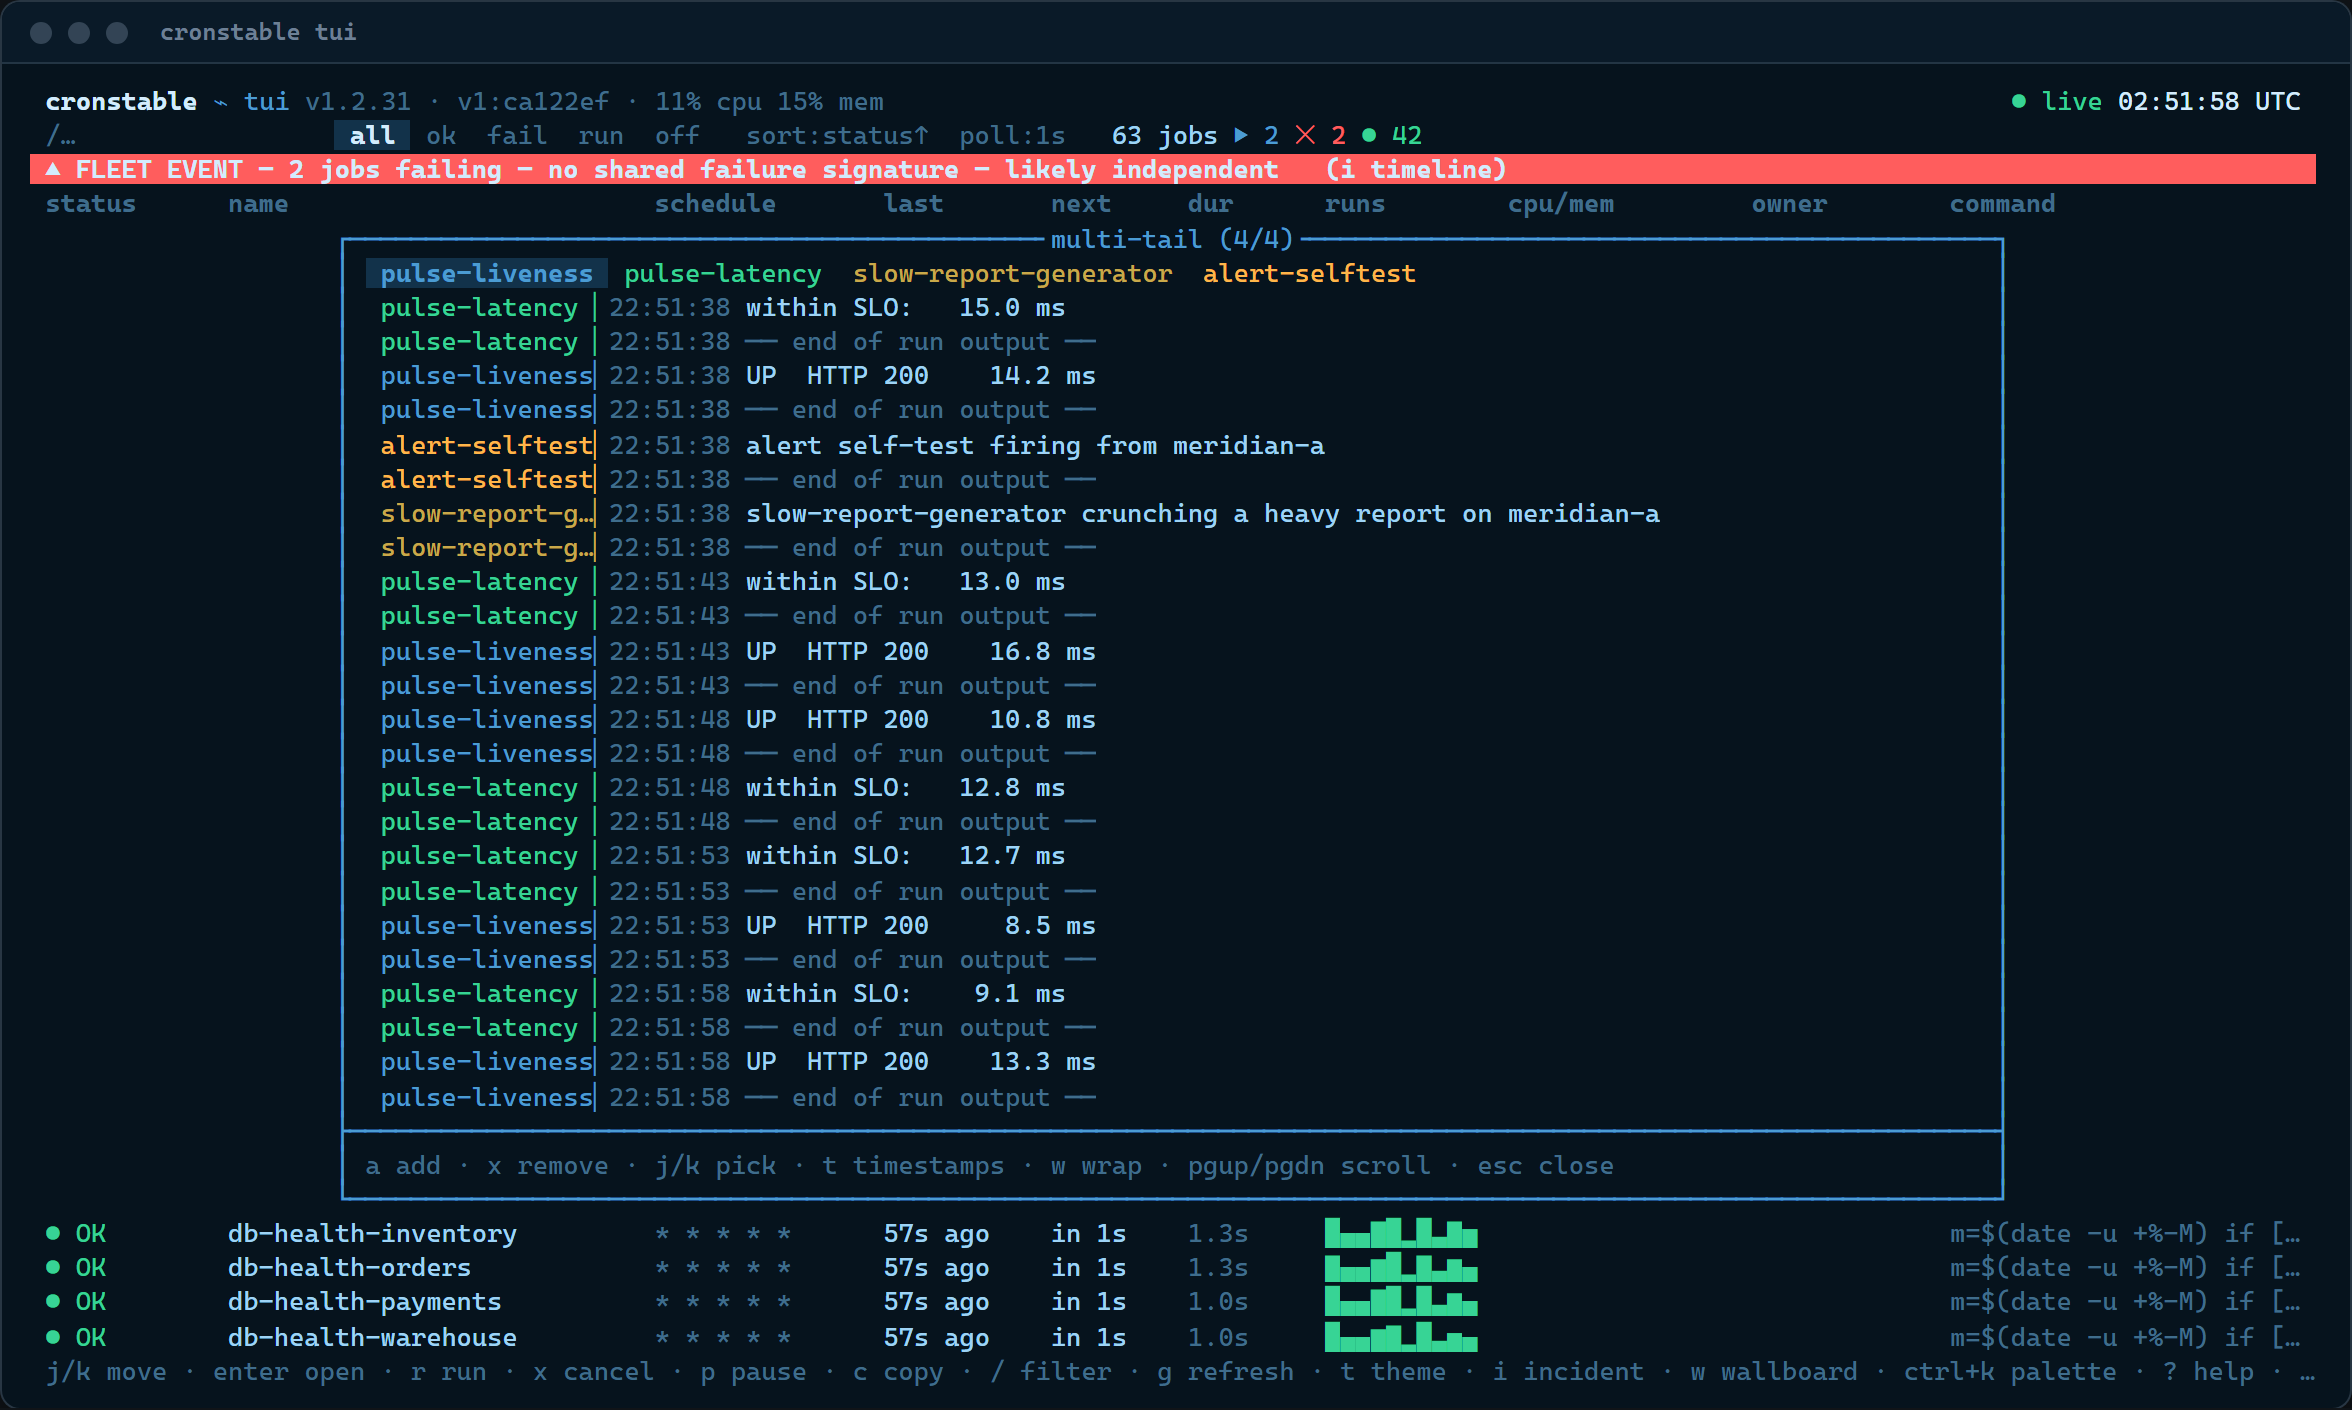Click the green ok jobs dot icon
Image resolution: width=2352 pixels, height=1410 pixels.
pyautogui.click(x=1369, y=135)
